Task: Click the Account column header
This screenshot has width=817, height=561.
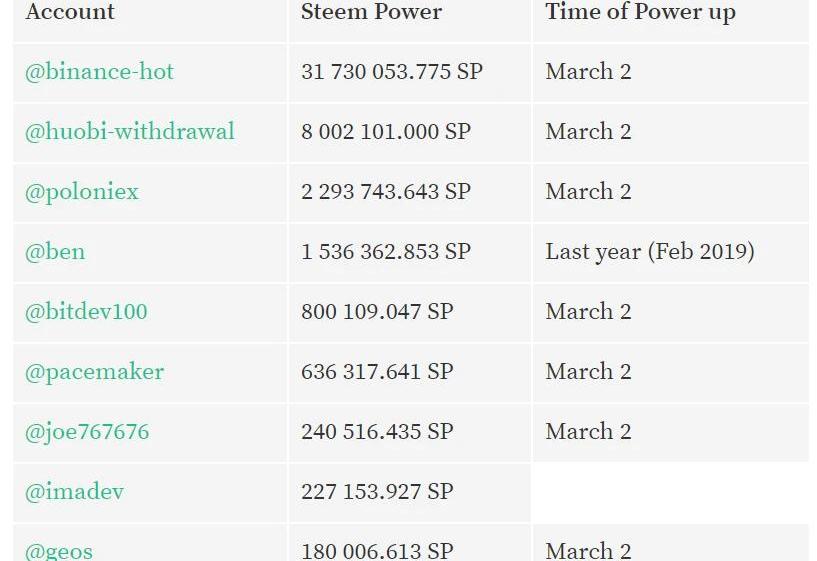Action: [x=70, y=13]
